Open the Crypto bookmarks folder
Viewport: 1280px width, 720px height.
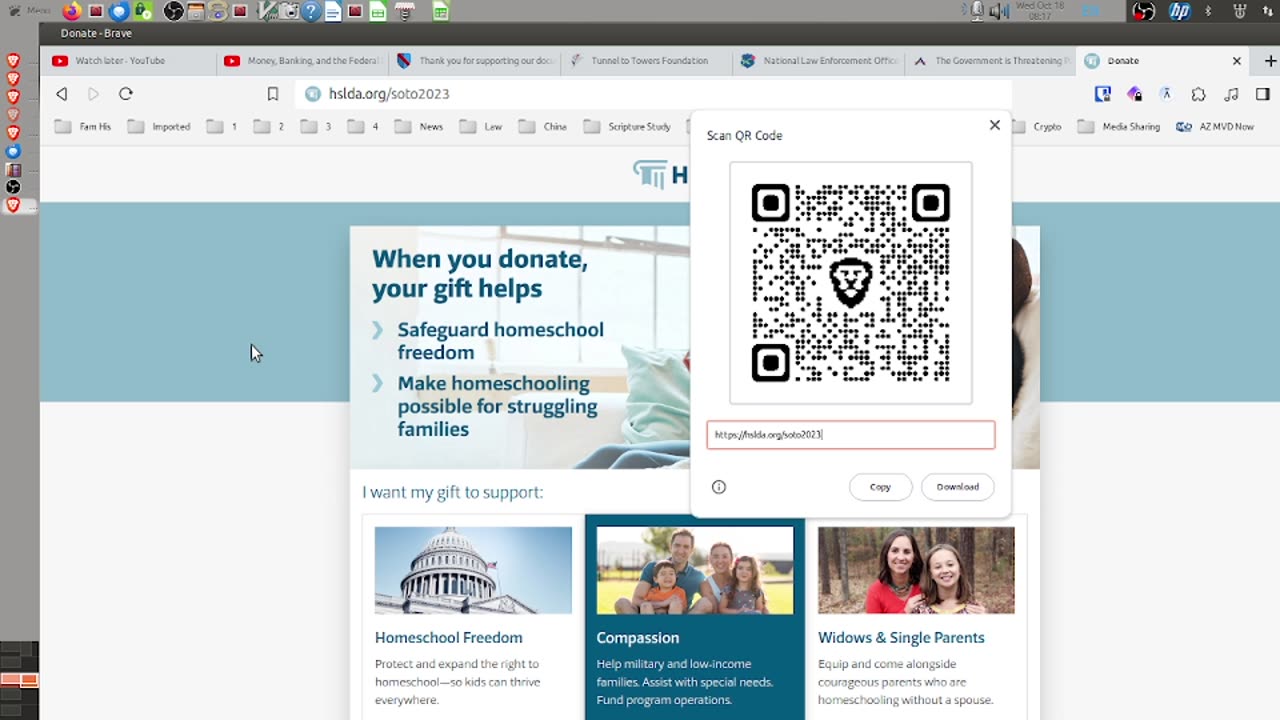pos(1038,127)
